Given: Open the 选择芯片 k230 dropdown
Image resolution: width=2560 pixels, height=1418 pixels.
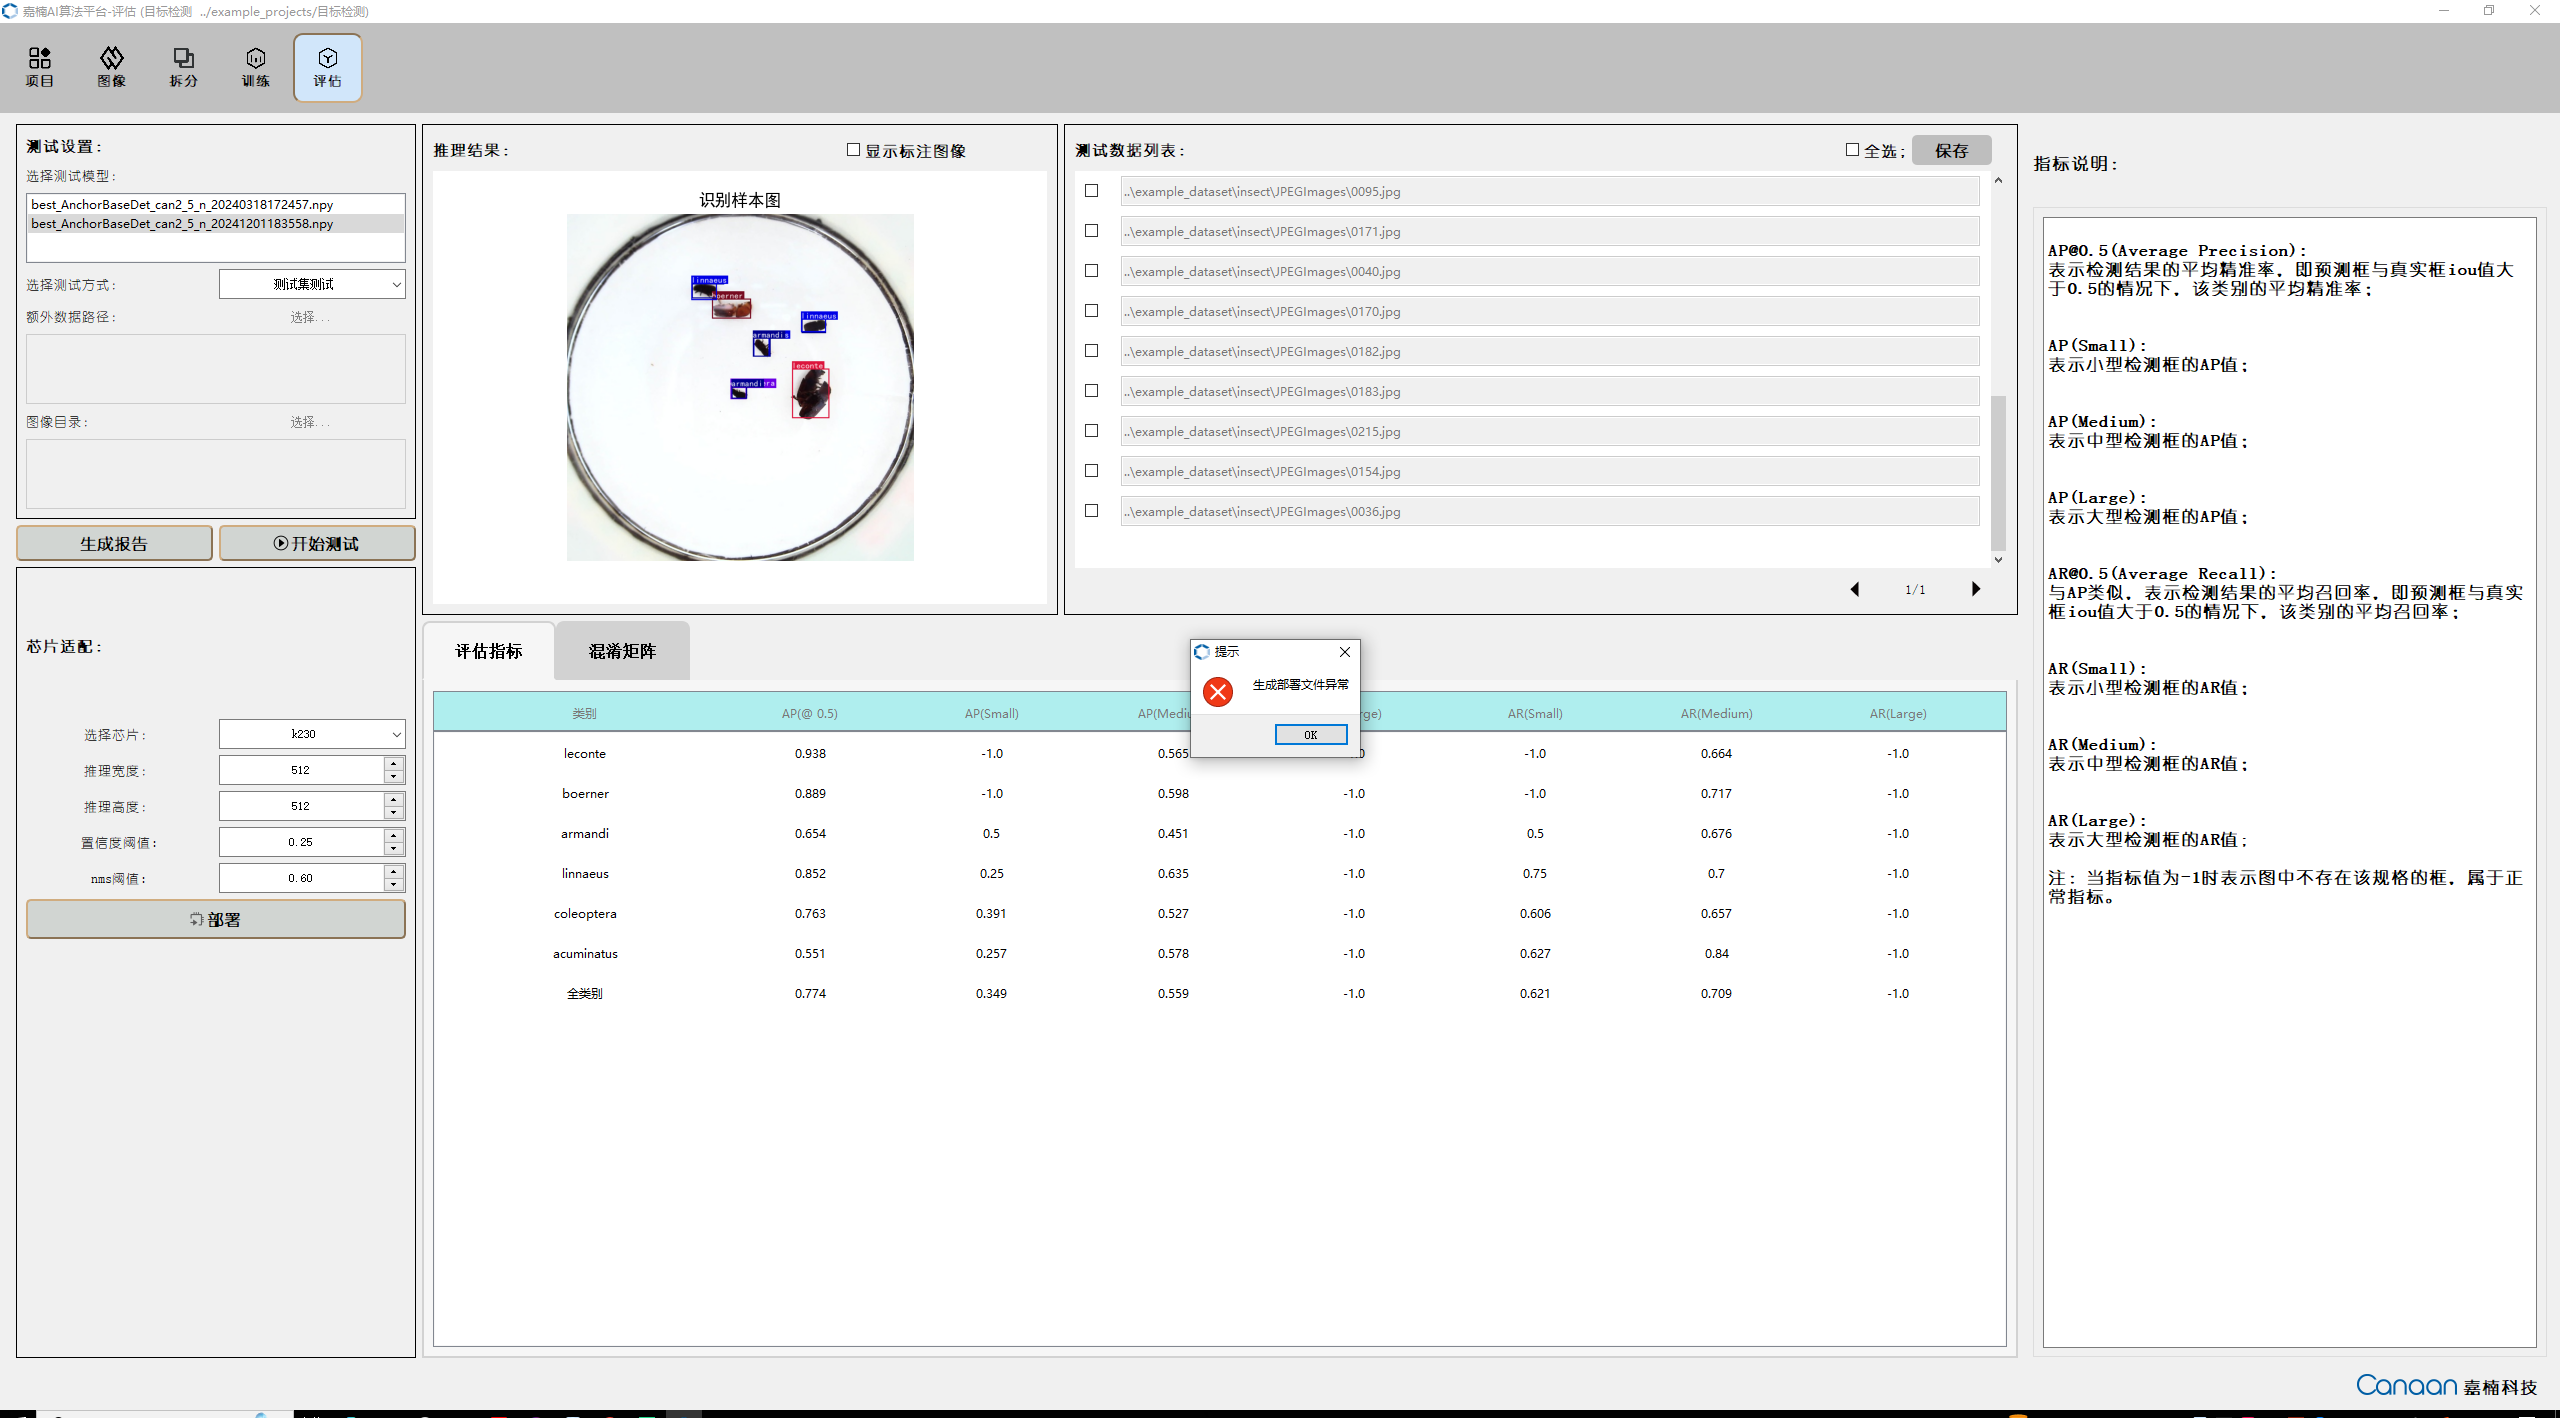Looking at the screenshot, I should point(312,734).
